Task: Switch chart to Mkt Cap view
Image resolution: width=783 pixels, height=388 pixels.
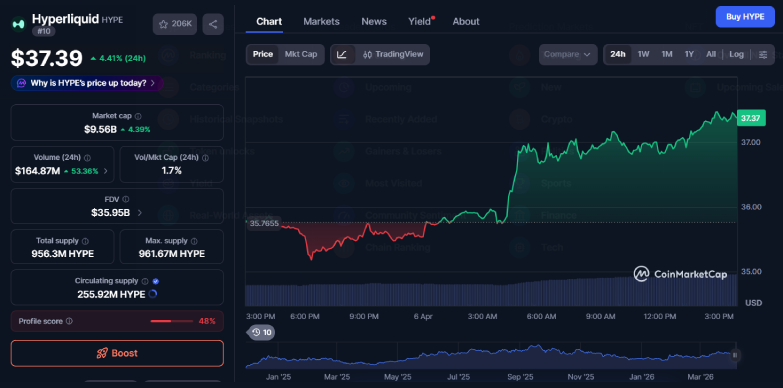Action: click(x=301, y=54)
